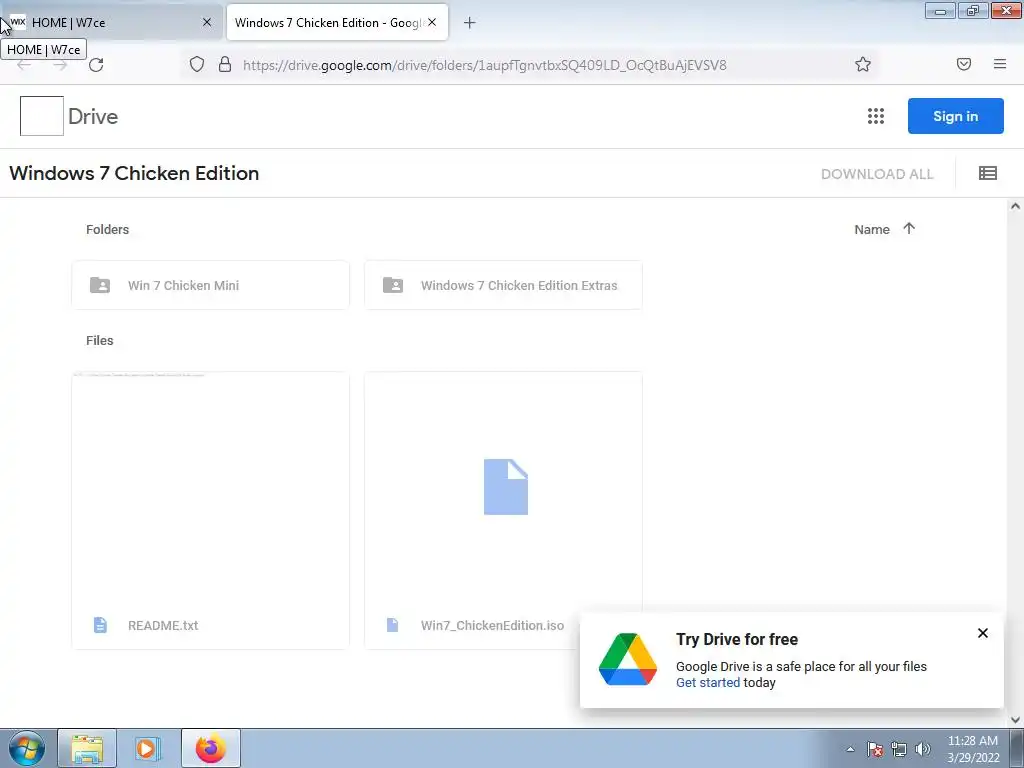The image size is (1024, 768).
Task: Open the Firefox hamburger menu
Action: (1000, 64)
